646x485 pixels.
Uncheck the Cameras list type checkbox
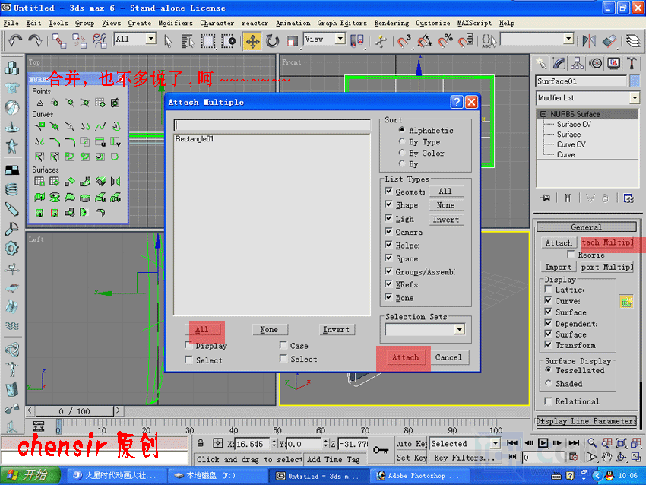[389, 231]
